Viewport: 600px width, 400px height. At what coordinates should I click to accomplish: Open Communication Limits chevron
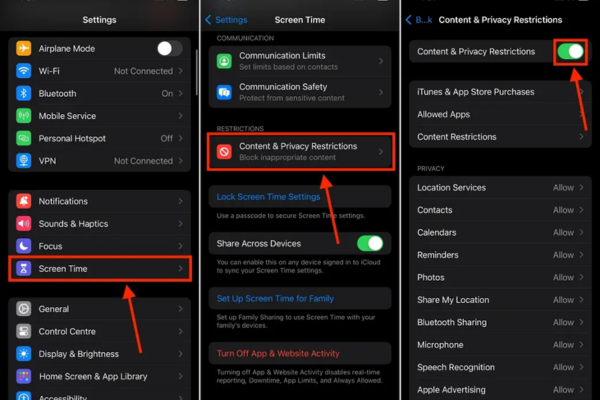coord(381,61)
